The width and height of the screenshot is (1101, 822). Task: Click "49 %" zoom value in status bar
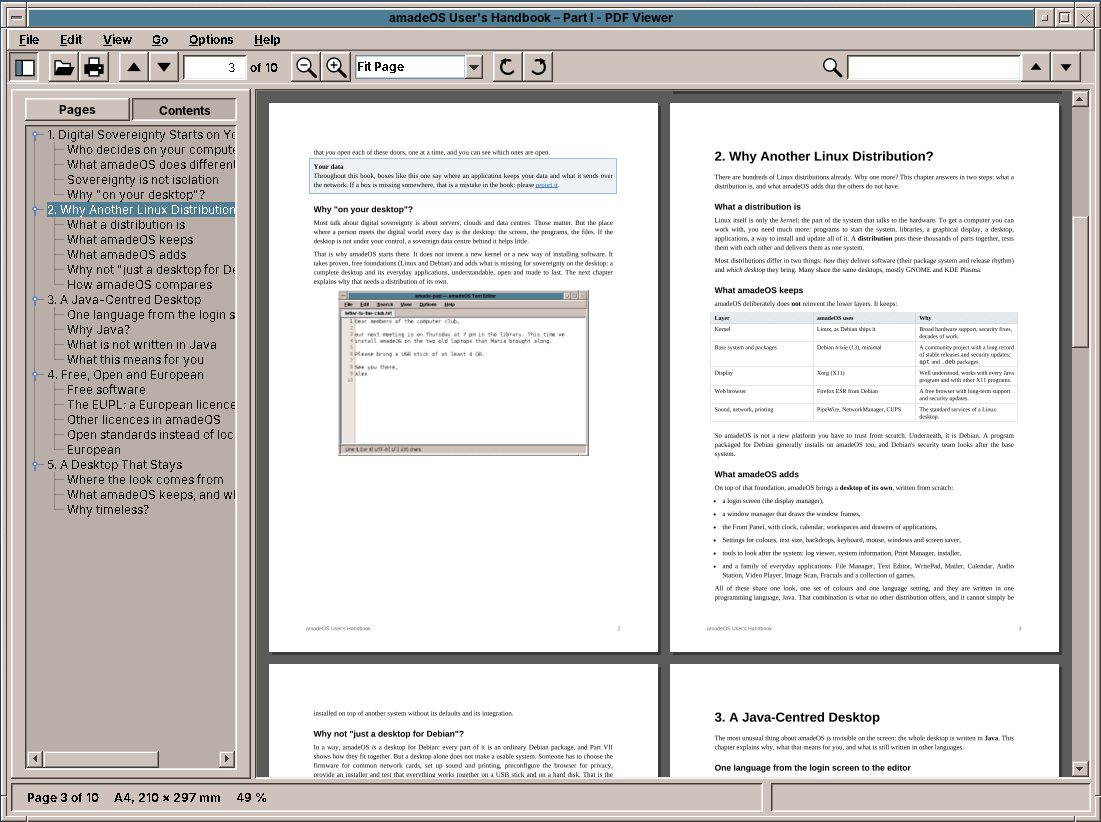[x=251, y=798]
